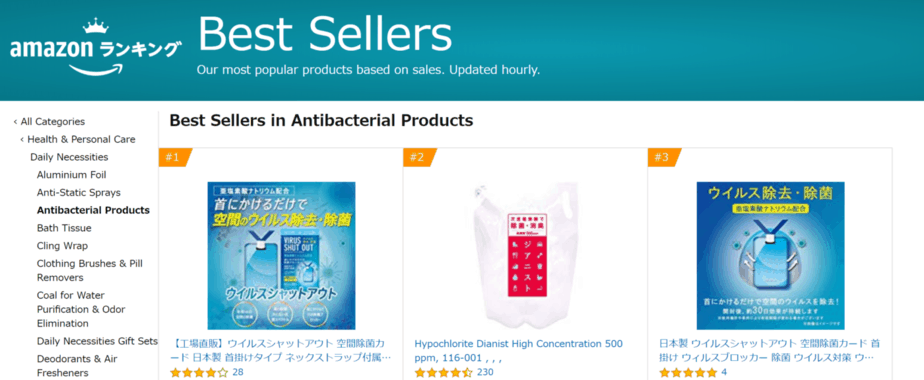Select Clothing Brushes & Pill Removers category
The width and height of the screenshot is (924, 380).
[x=90, y=270]
